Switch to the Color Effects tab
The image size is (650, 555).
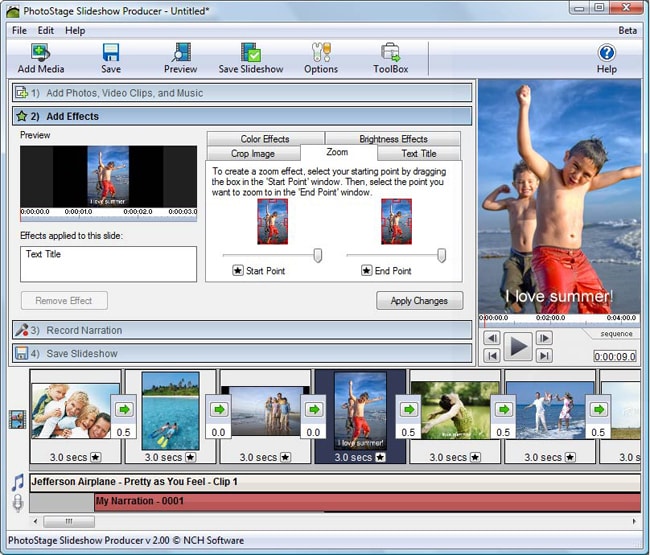[x=265, y=138]
